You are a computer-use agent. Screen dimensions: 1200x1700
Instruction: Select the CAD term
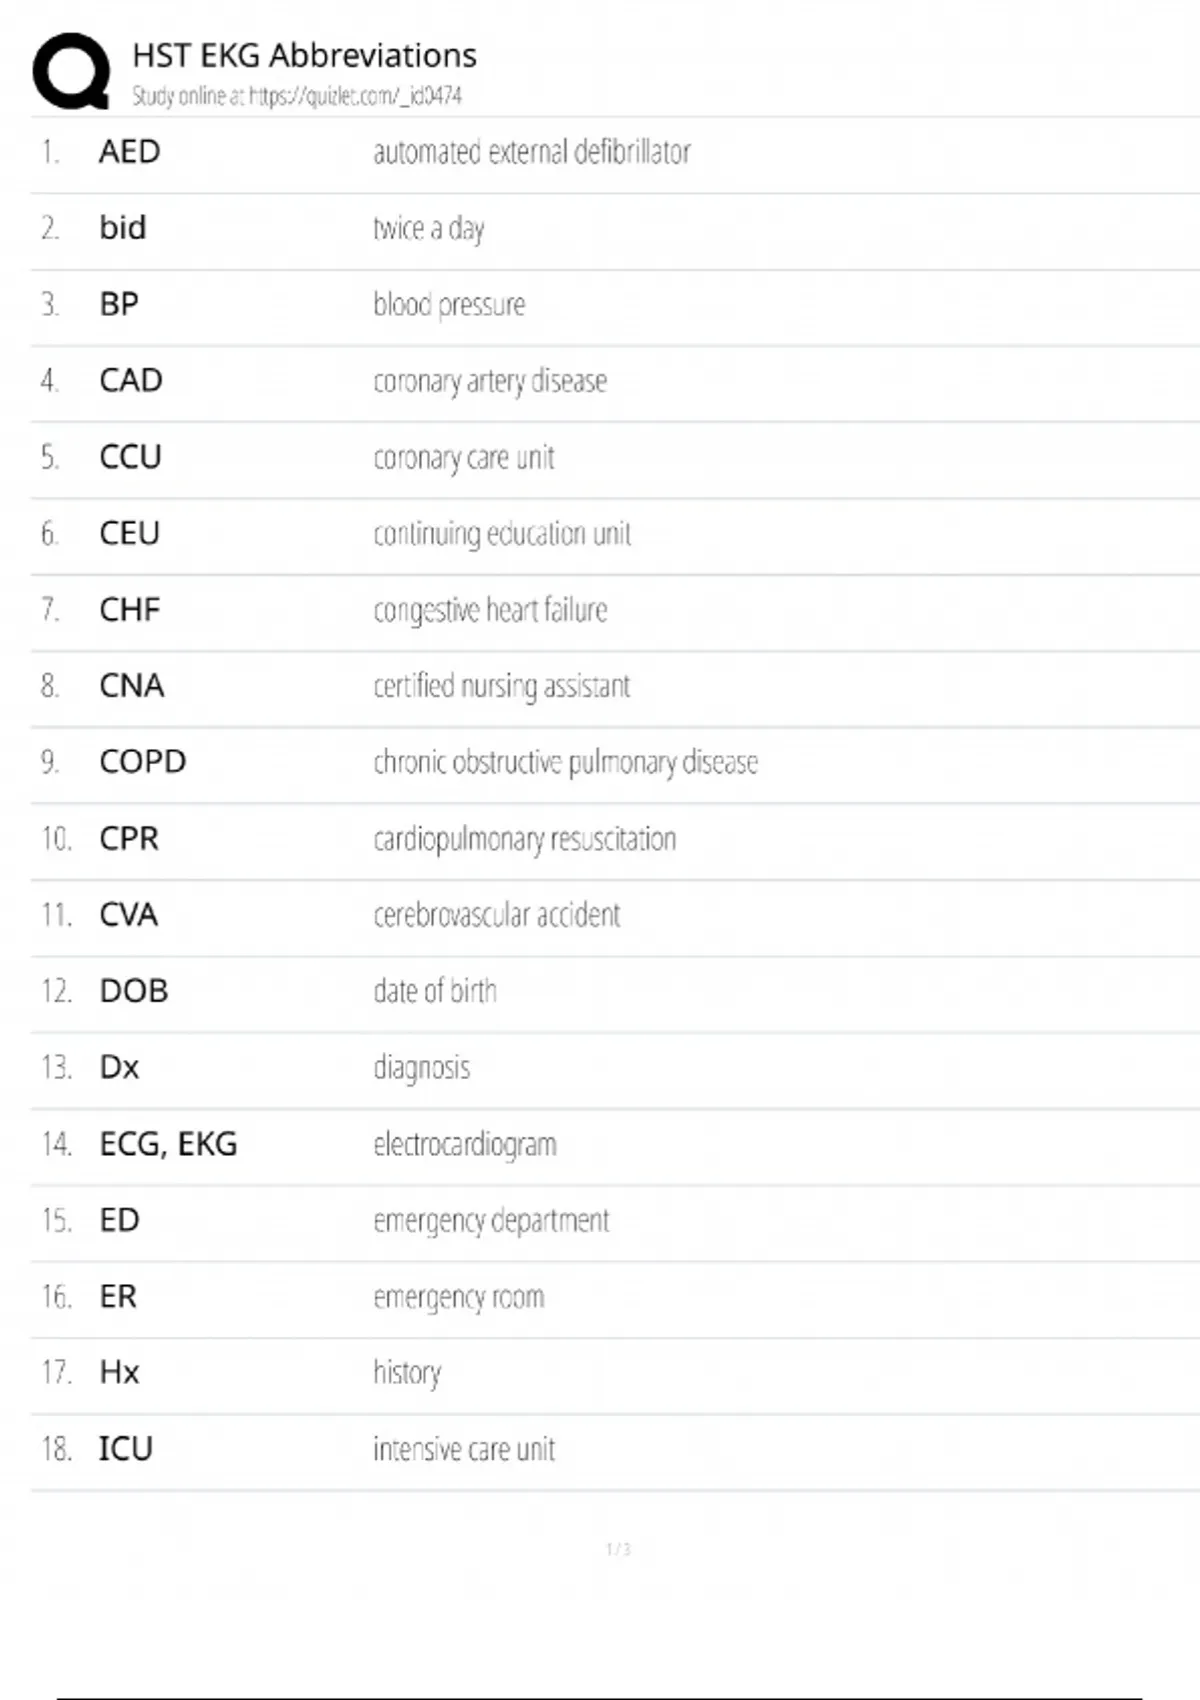[130, 380]
